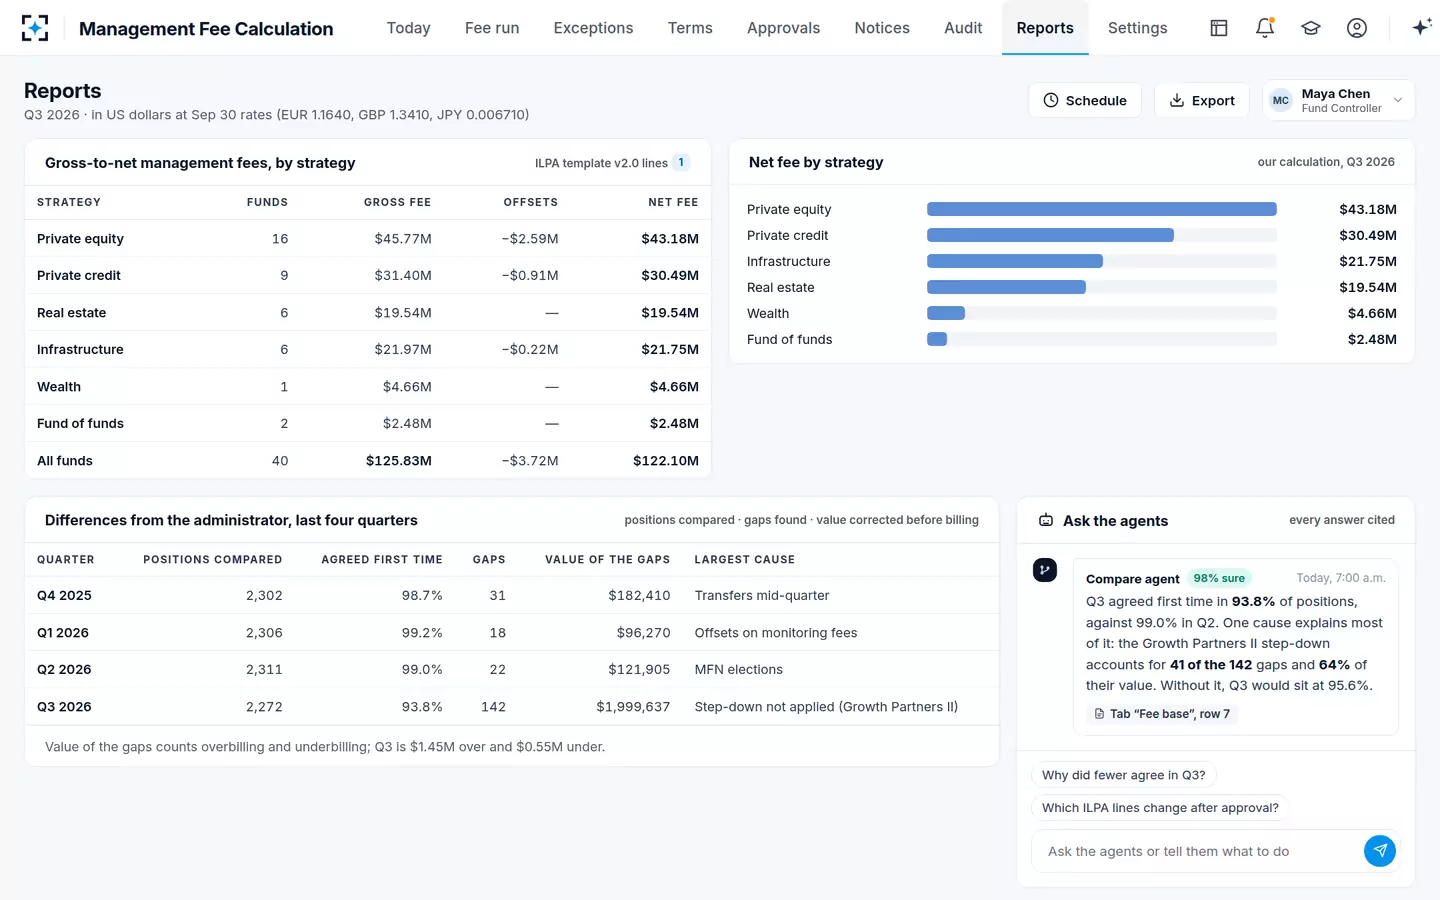Open the layout panel icon

click(1218, 28)
